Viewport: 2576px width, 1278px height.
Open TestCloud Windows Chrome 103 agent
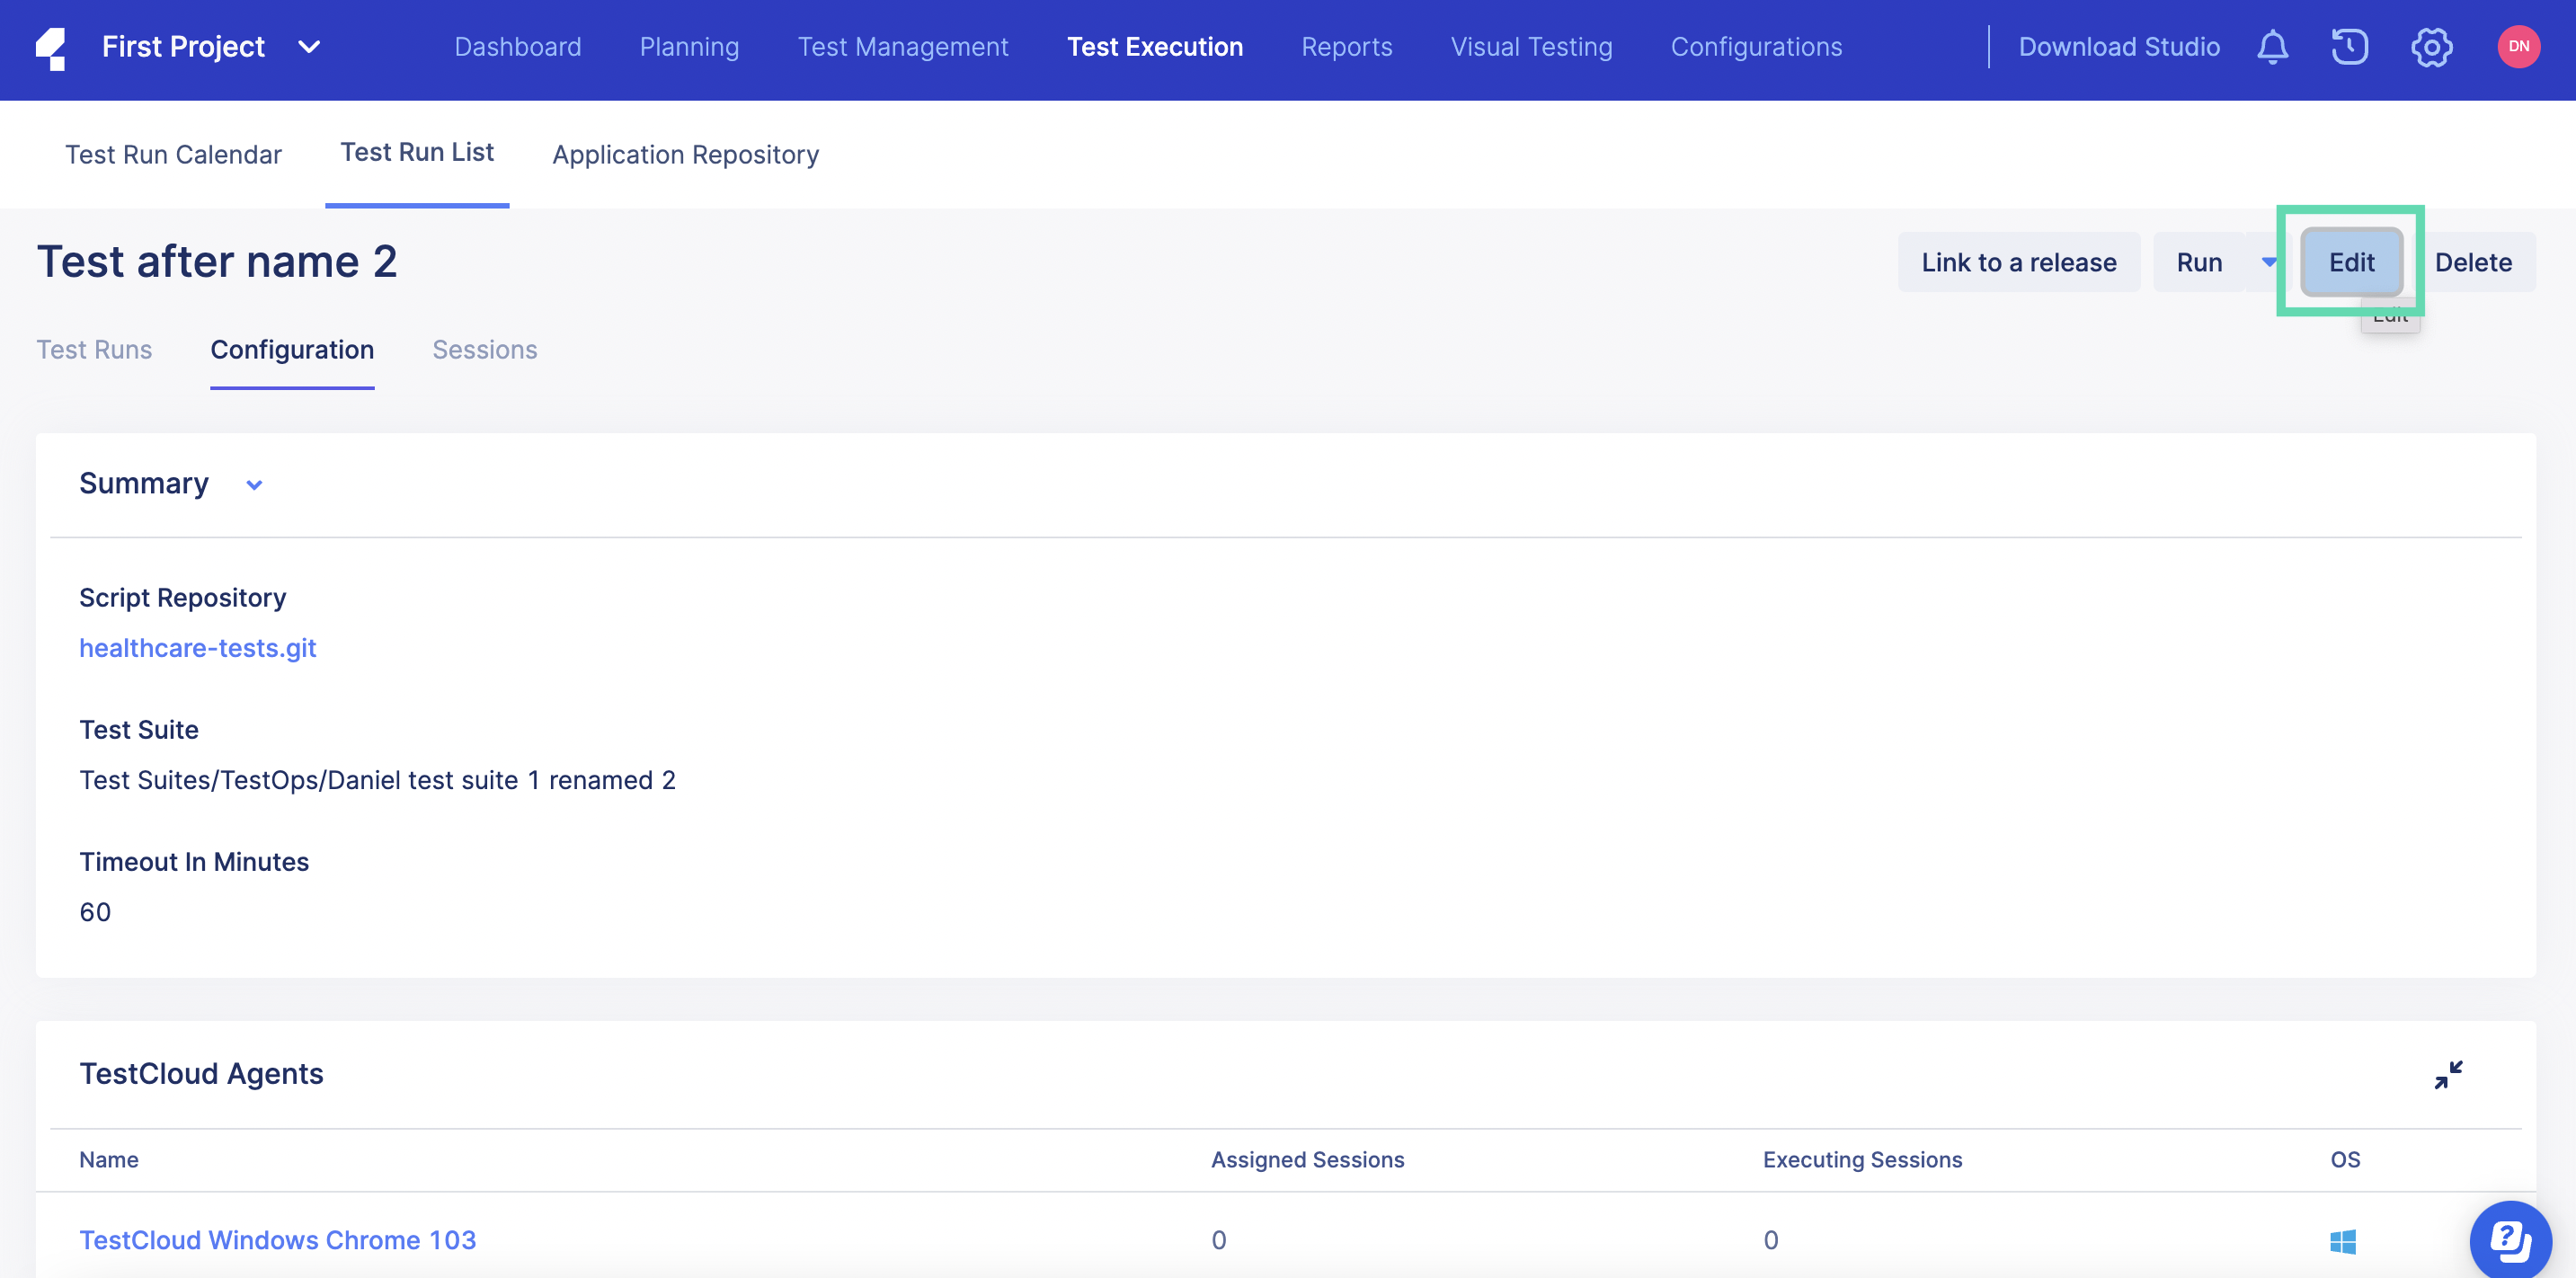tap(277, 1240)
